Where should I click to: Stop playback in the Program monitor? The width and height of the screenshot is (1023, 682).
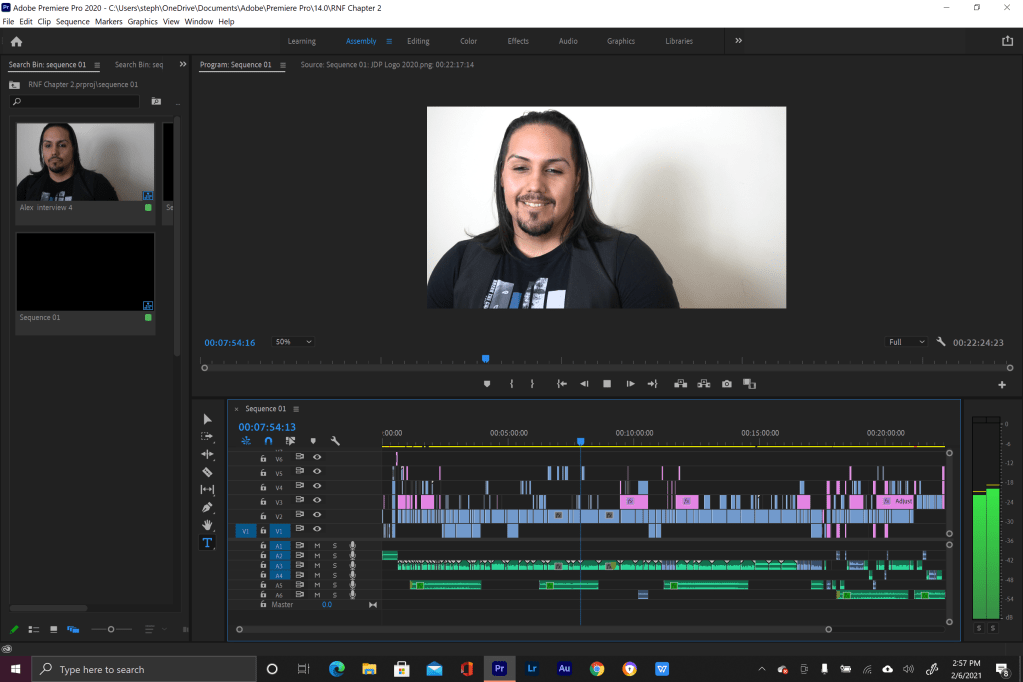coord(607,384)
